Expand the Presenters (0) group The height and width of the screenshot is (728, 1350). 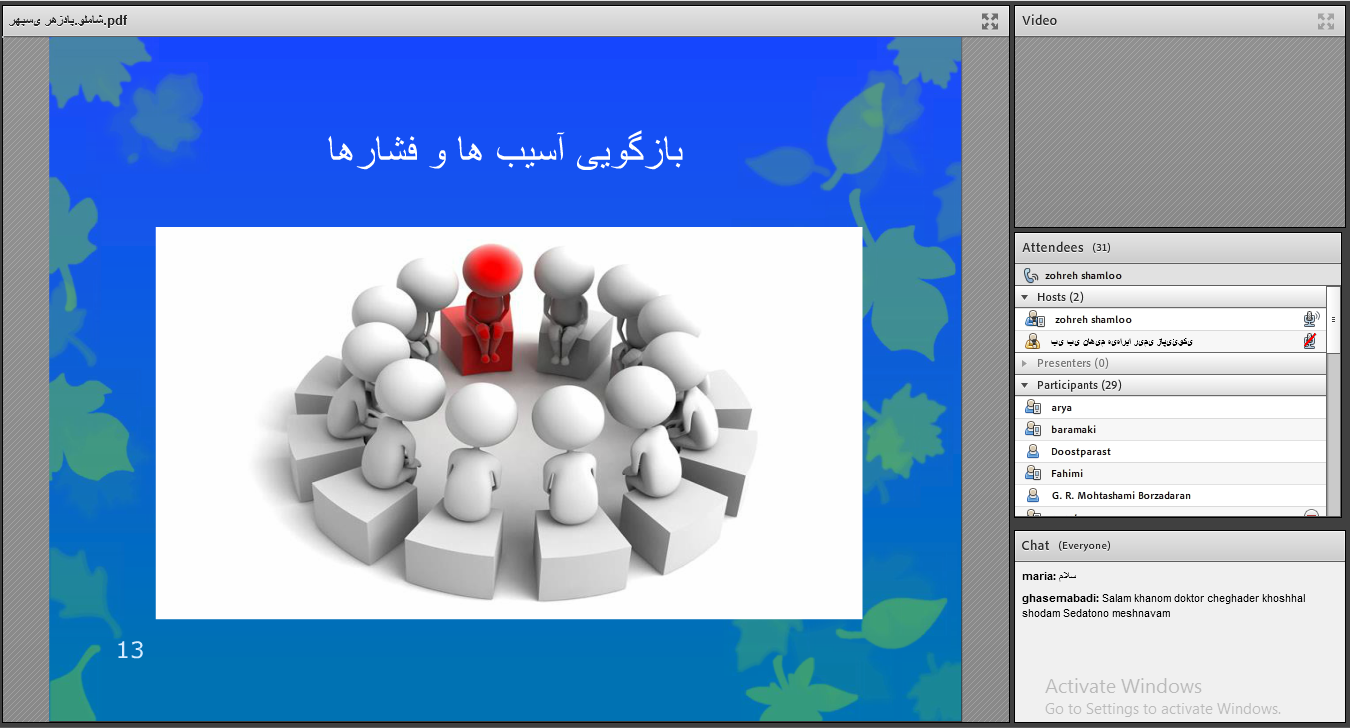pyautogui.click(x=1024, y=364)
